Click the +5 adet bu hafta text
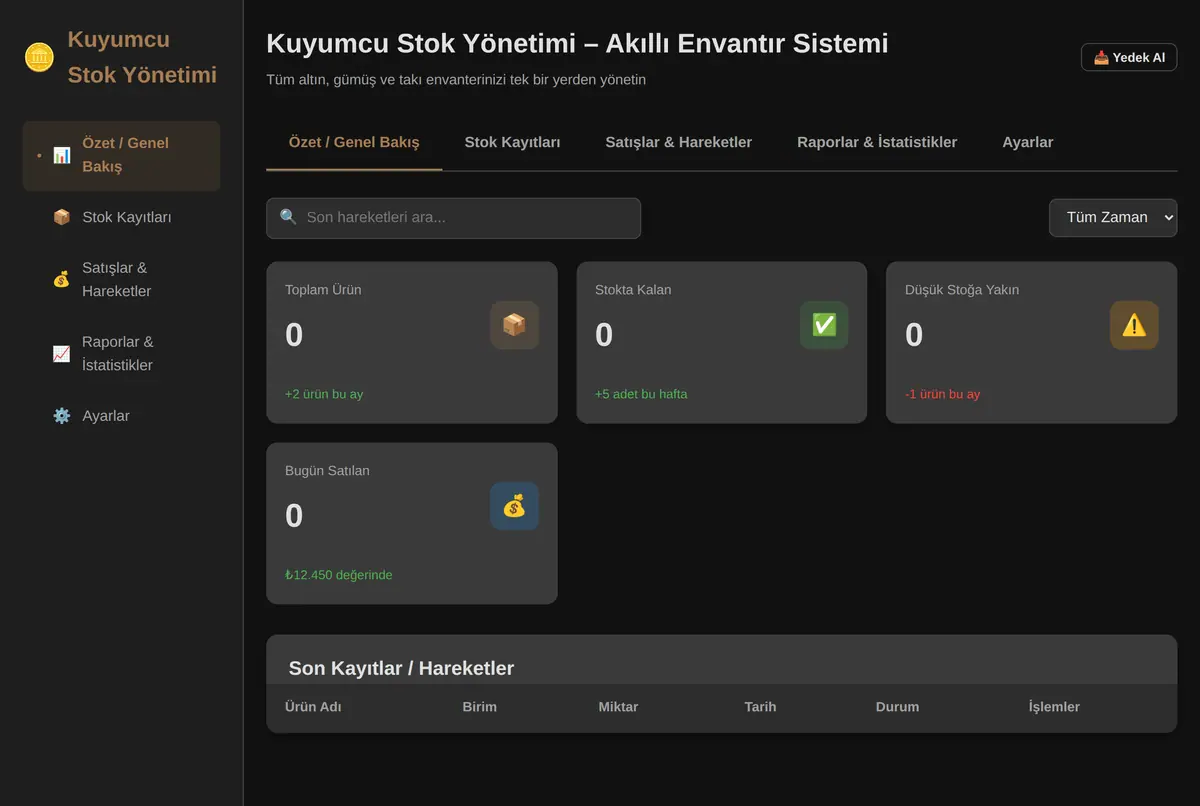The image size is (1200, 806). tap(641, 394)
